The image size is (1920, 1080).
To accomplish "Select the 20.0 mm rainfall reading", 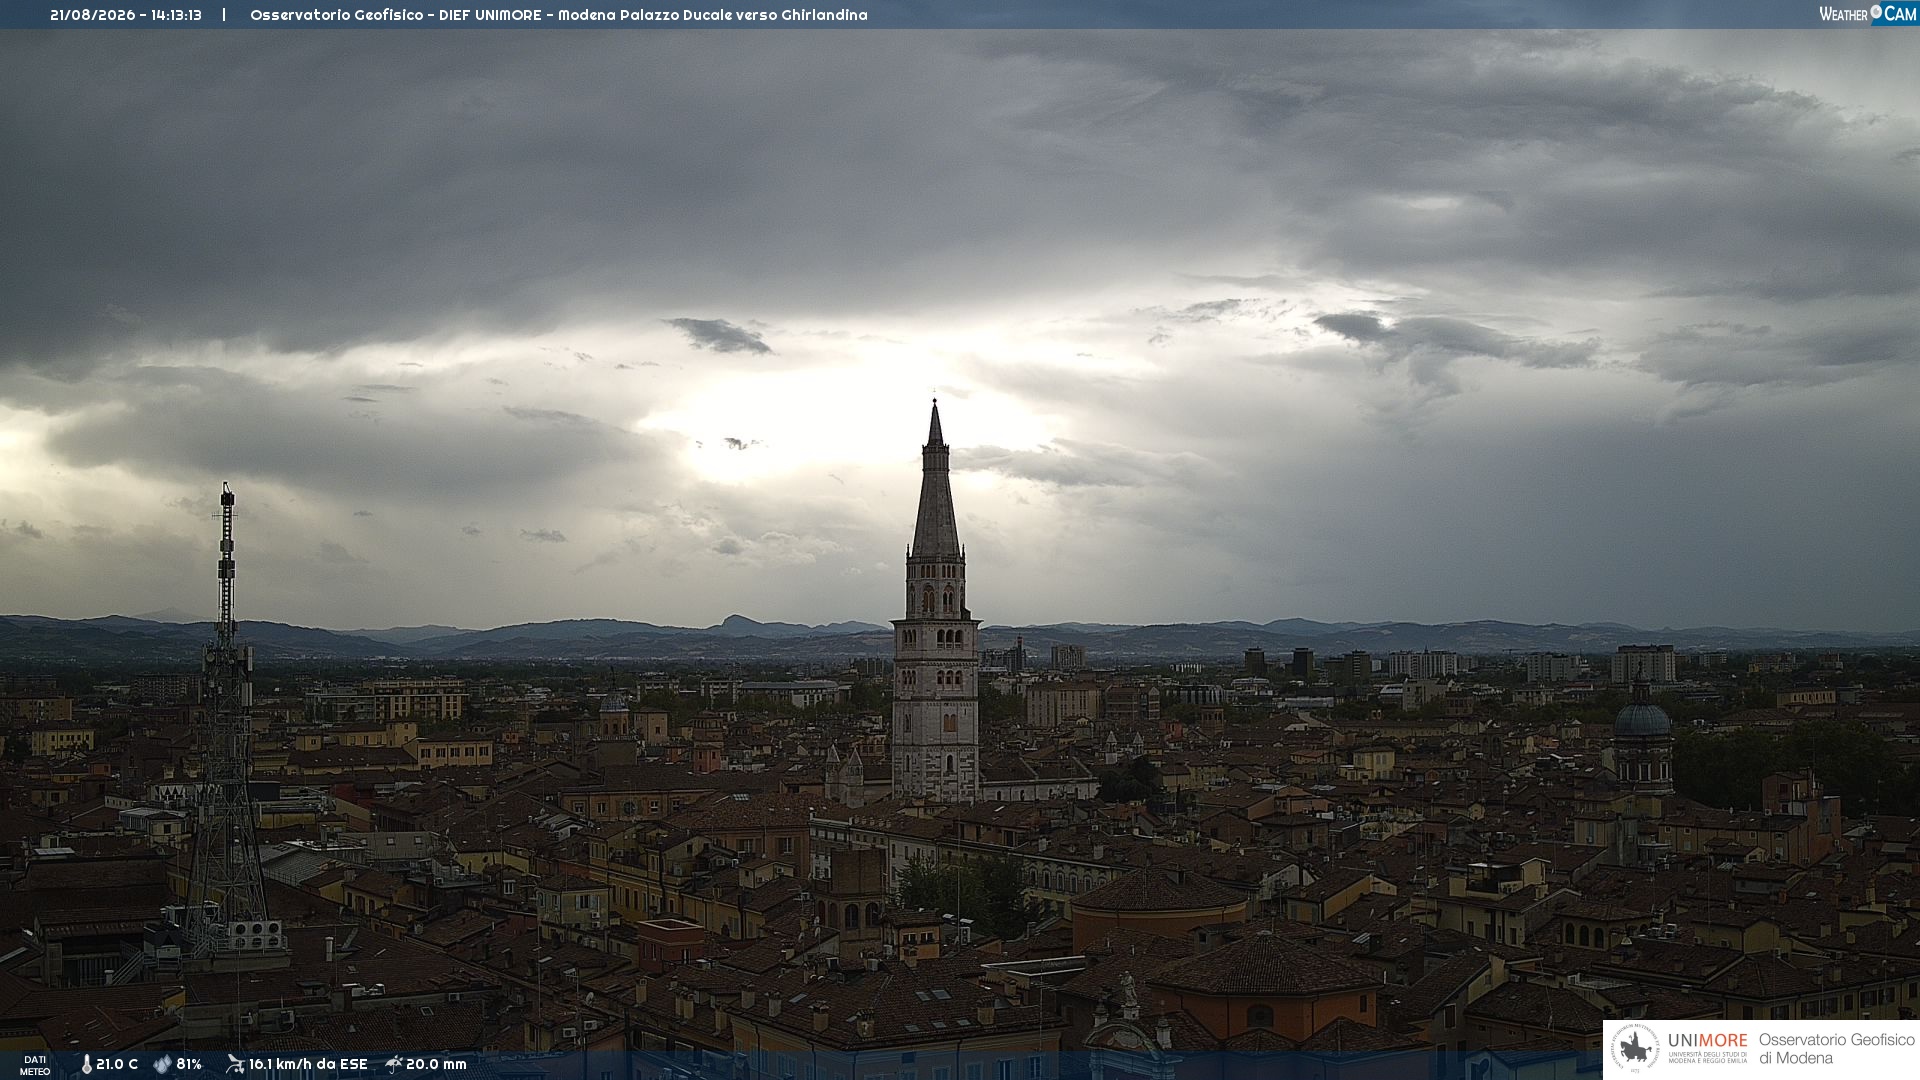I will coord(436,1065).
